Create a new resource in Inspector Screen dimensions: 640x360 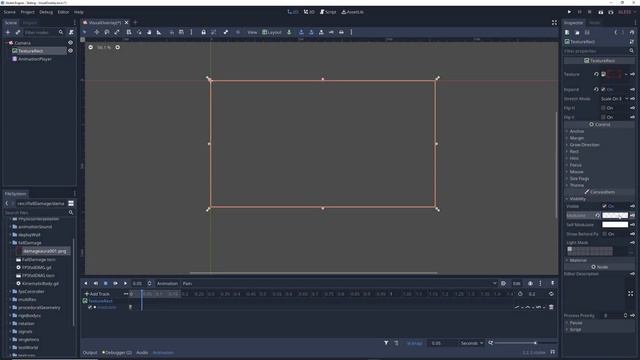click(x=567, y=32)
